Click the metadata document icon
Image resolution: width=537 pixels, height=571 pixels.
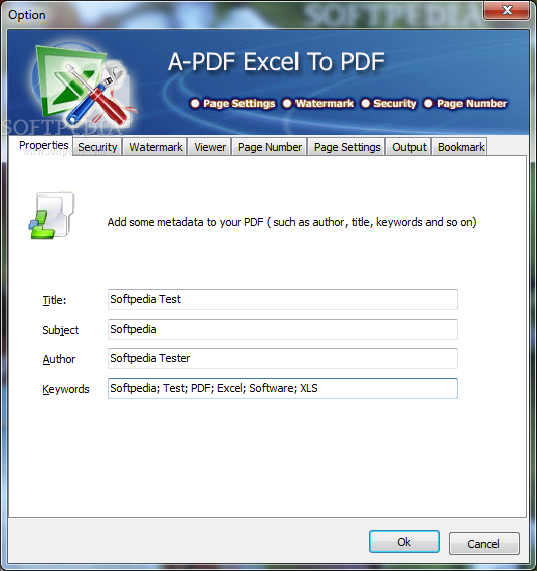(x=51, y=215)
